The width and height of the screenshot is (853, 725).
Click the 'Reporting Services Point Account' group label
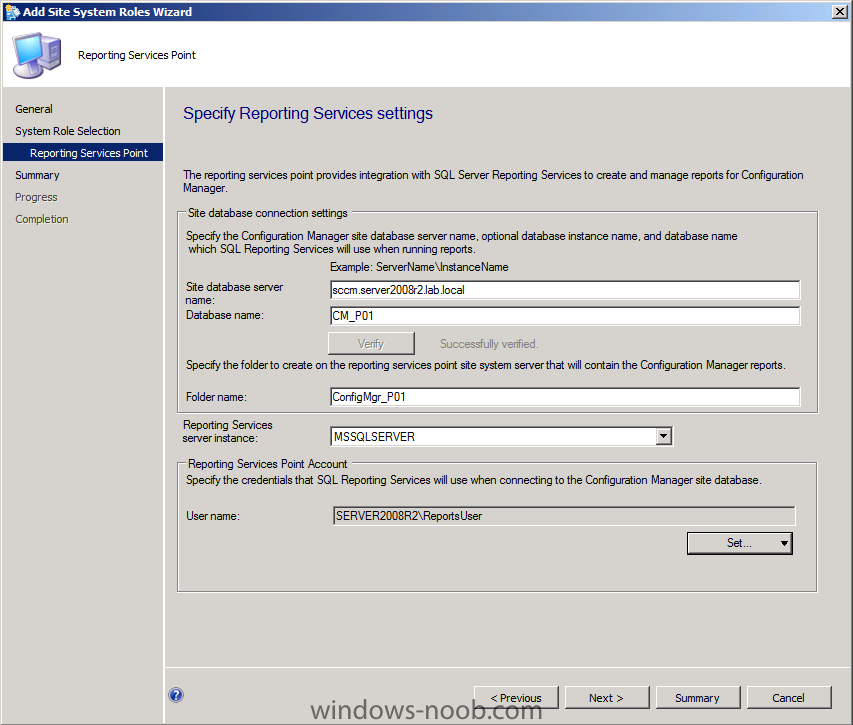coord(267,464)
